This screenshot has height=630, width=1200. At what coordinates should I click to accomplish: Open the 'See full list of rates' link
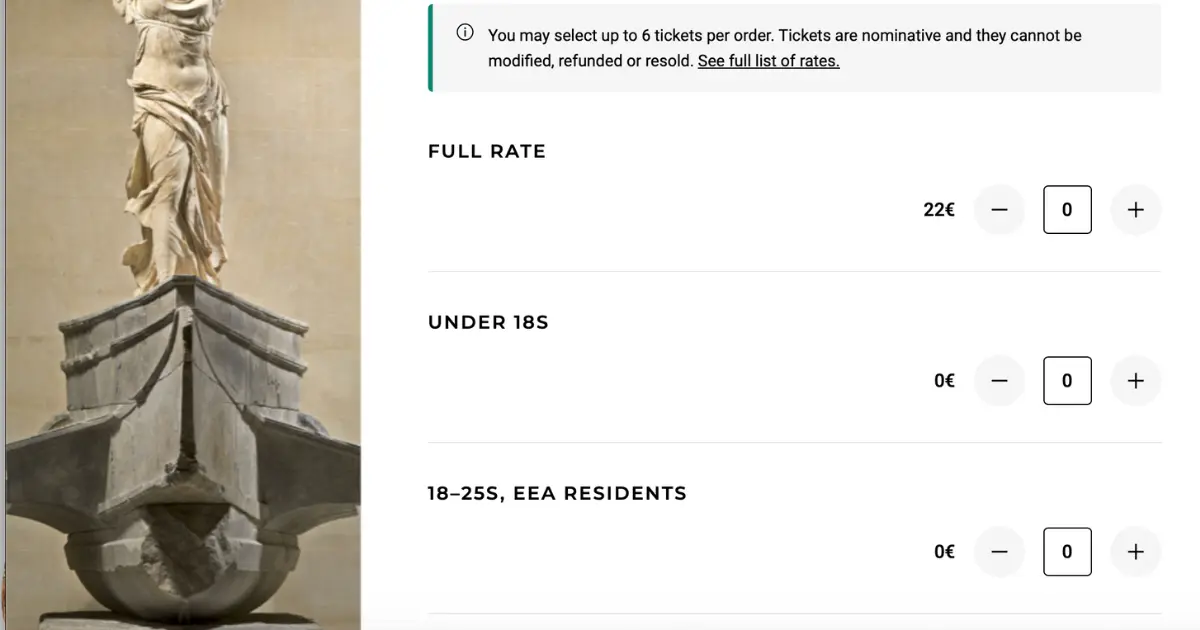pyautogui.click(x=768, y=61)
